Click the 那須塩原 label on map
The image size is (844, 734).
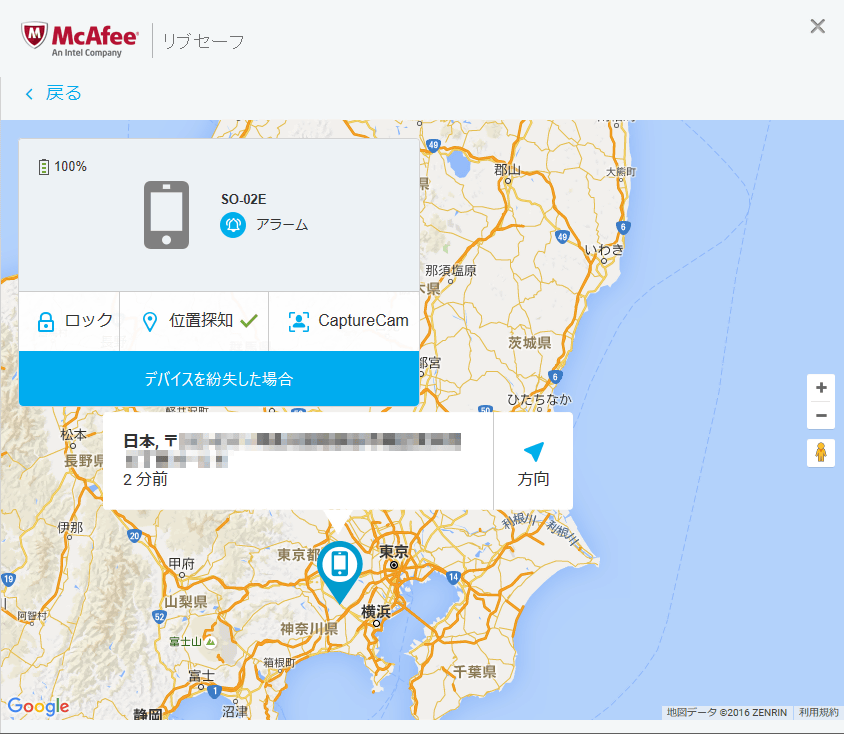tap(451, 270)
